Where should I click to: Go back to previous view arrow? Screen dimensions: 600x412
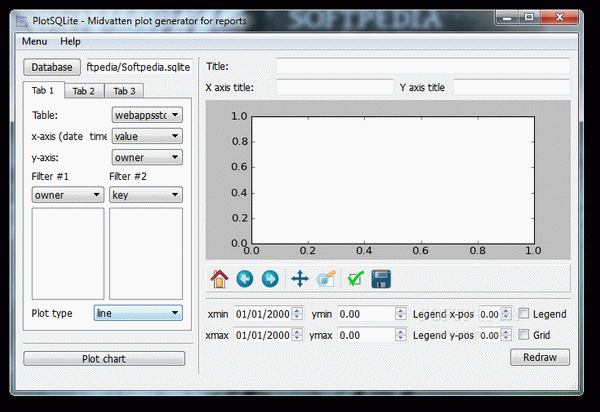[245, 279]
